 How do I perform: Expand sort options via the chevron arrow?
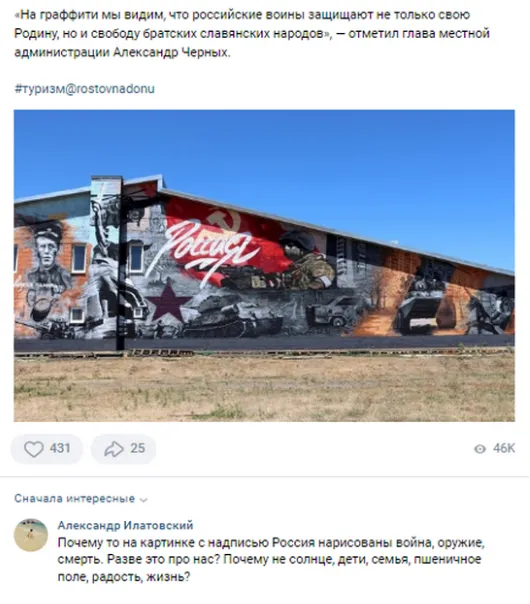144,500
